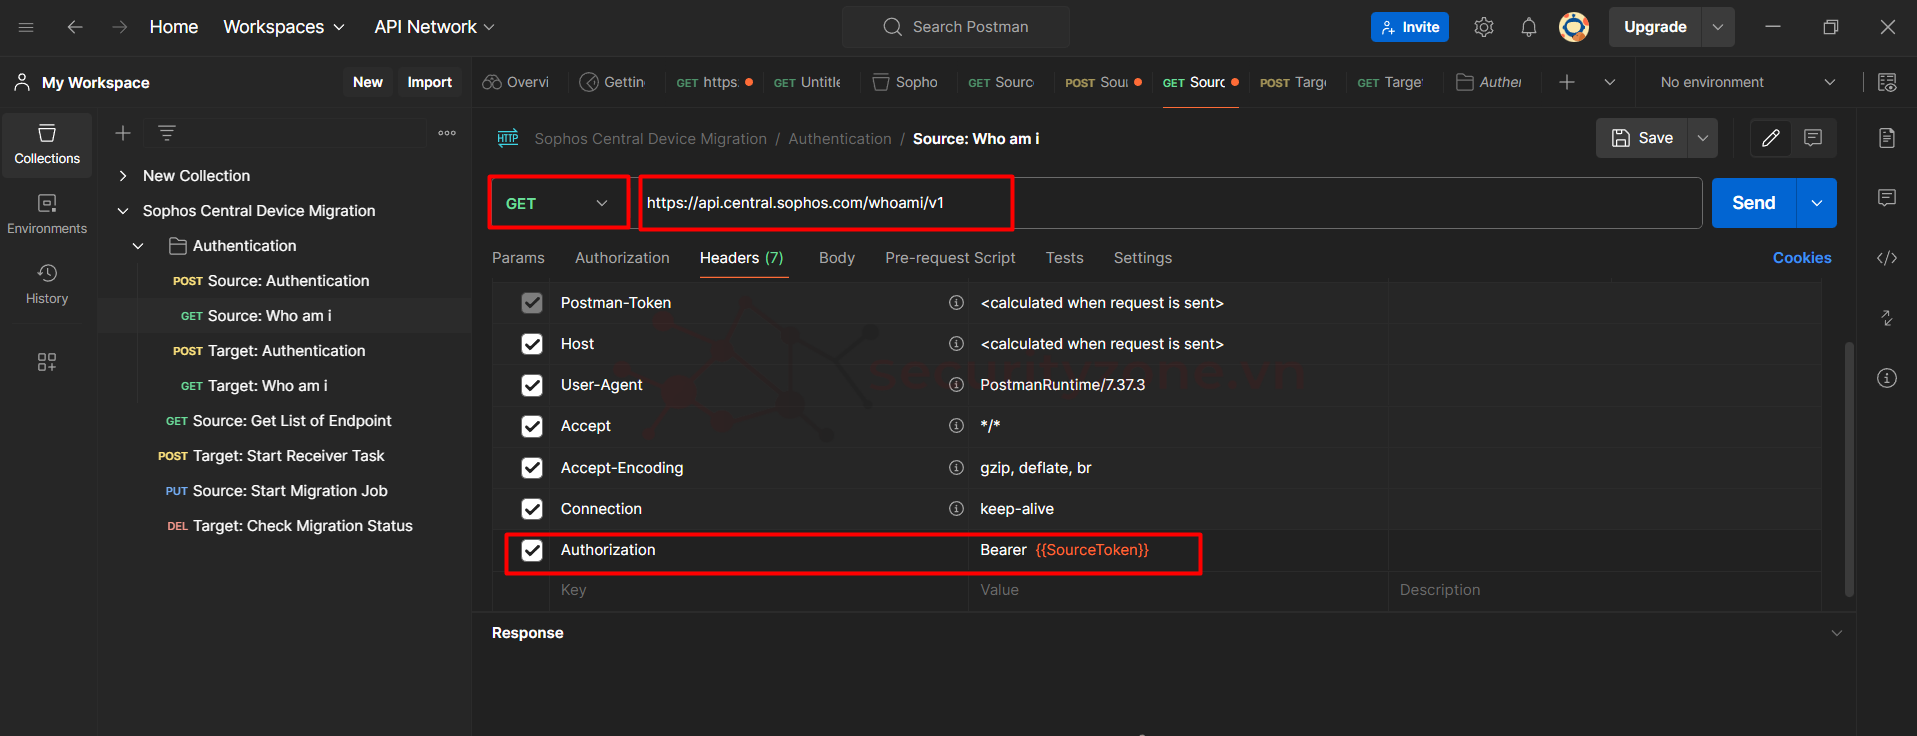Uncheck the Host header checkbox

pos(532,344)
